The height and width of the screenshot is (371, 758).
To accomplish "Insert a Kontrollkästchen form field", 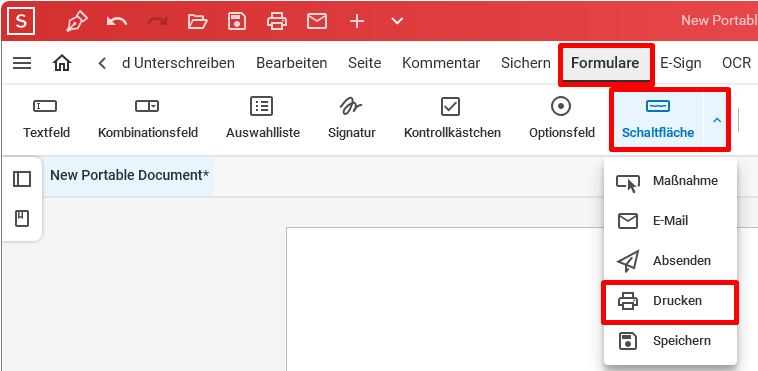I will pos(452,119).
